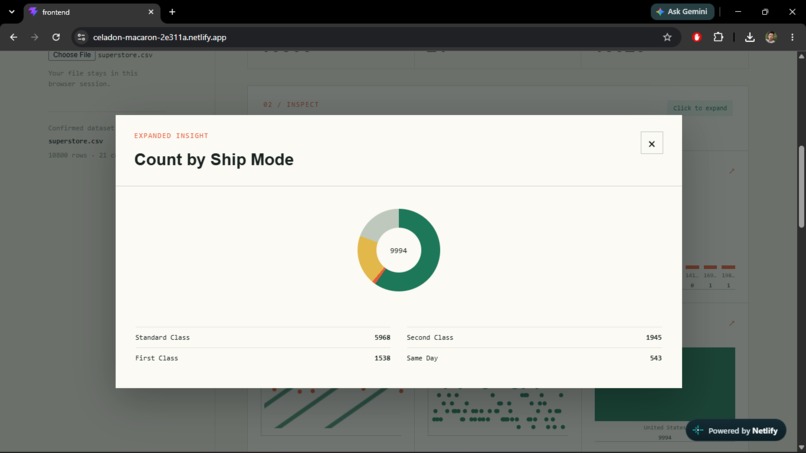Click the address bar URL
The width and height of the screenshot is (806, 453).
point(159,37)
